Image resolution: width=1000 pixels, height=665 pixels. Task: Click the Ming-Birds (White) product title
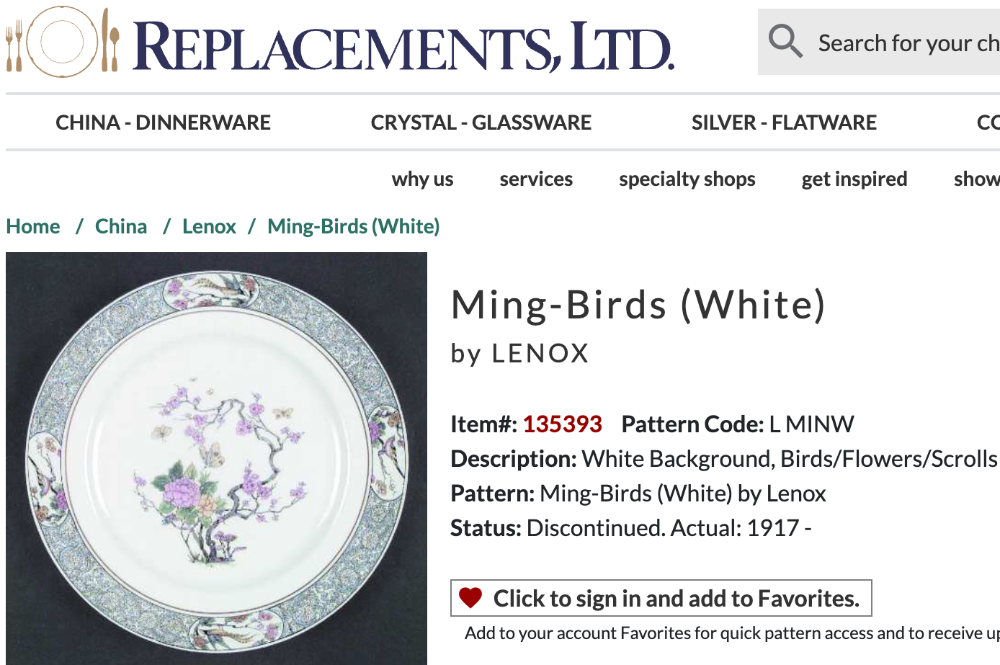pos(638,305)
